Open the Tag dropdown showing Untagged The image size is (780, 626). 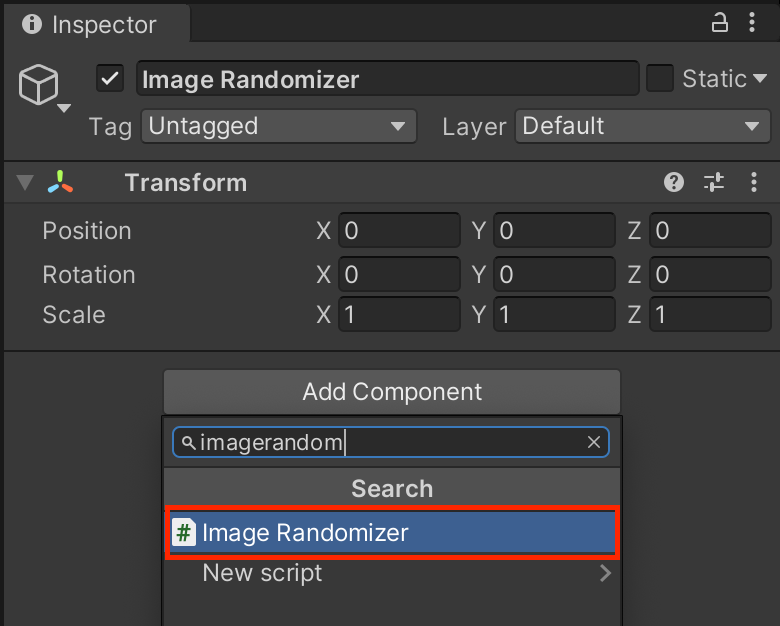(x=278, y=126)
